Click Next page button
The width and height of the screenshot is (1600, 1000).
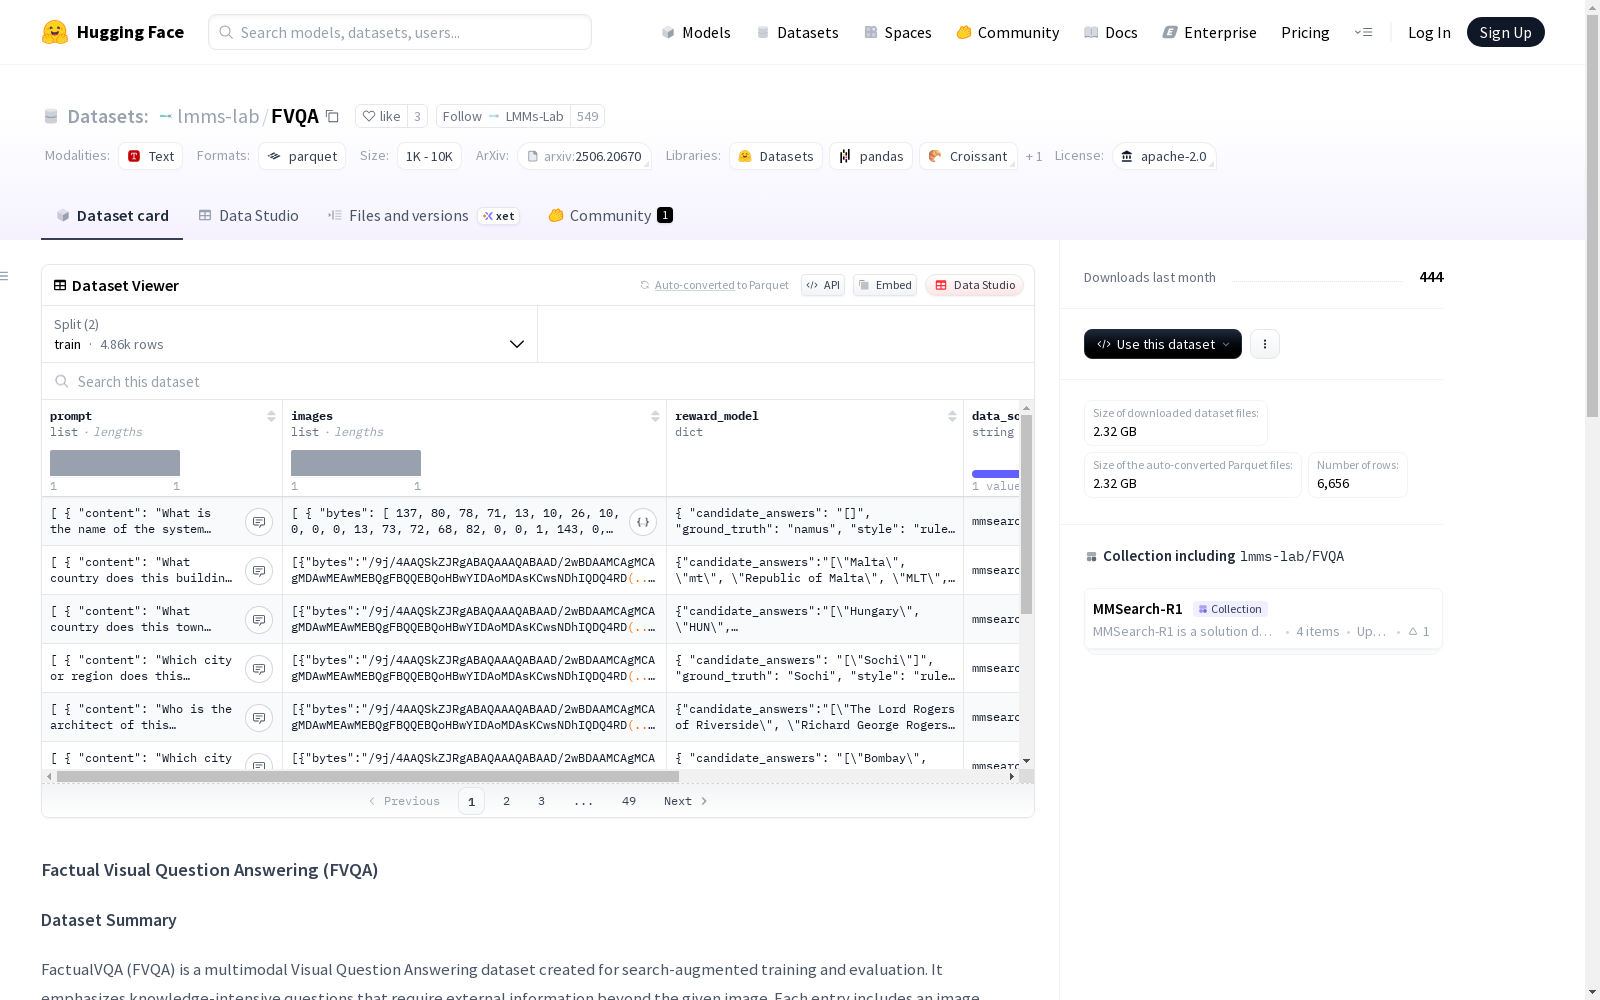[686, 801]
